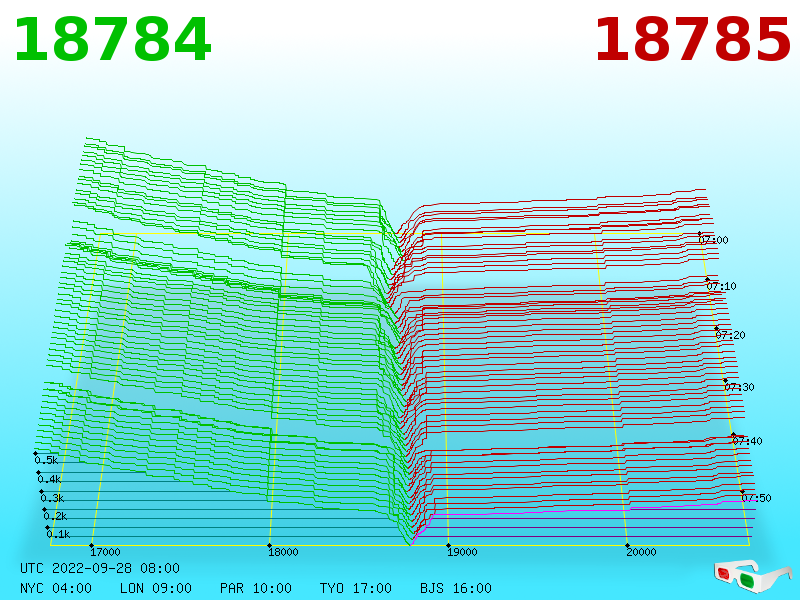Screen dimensions: 800x600
Task: Click the 20000 price axis label
Action: tap(641, 552)
